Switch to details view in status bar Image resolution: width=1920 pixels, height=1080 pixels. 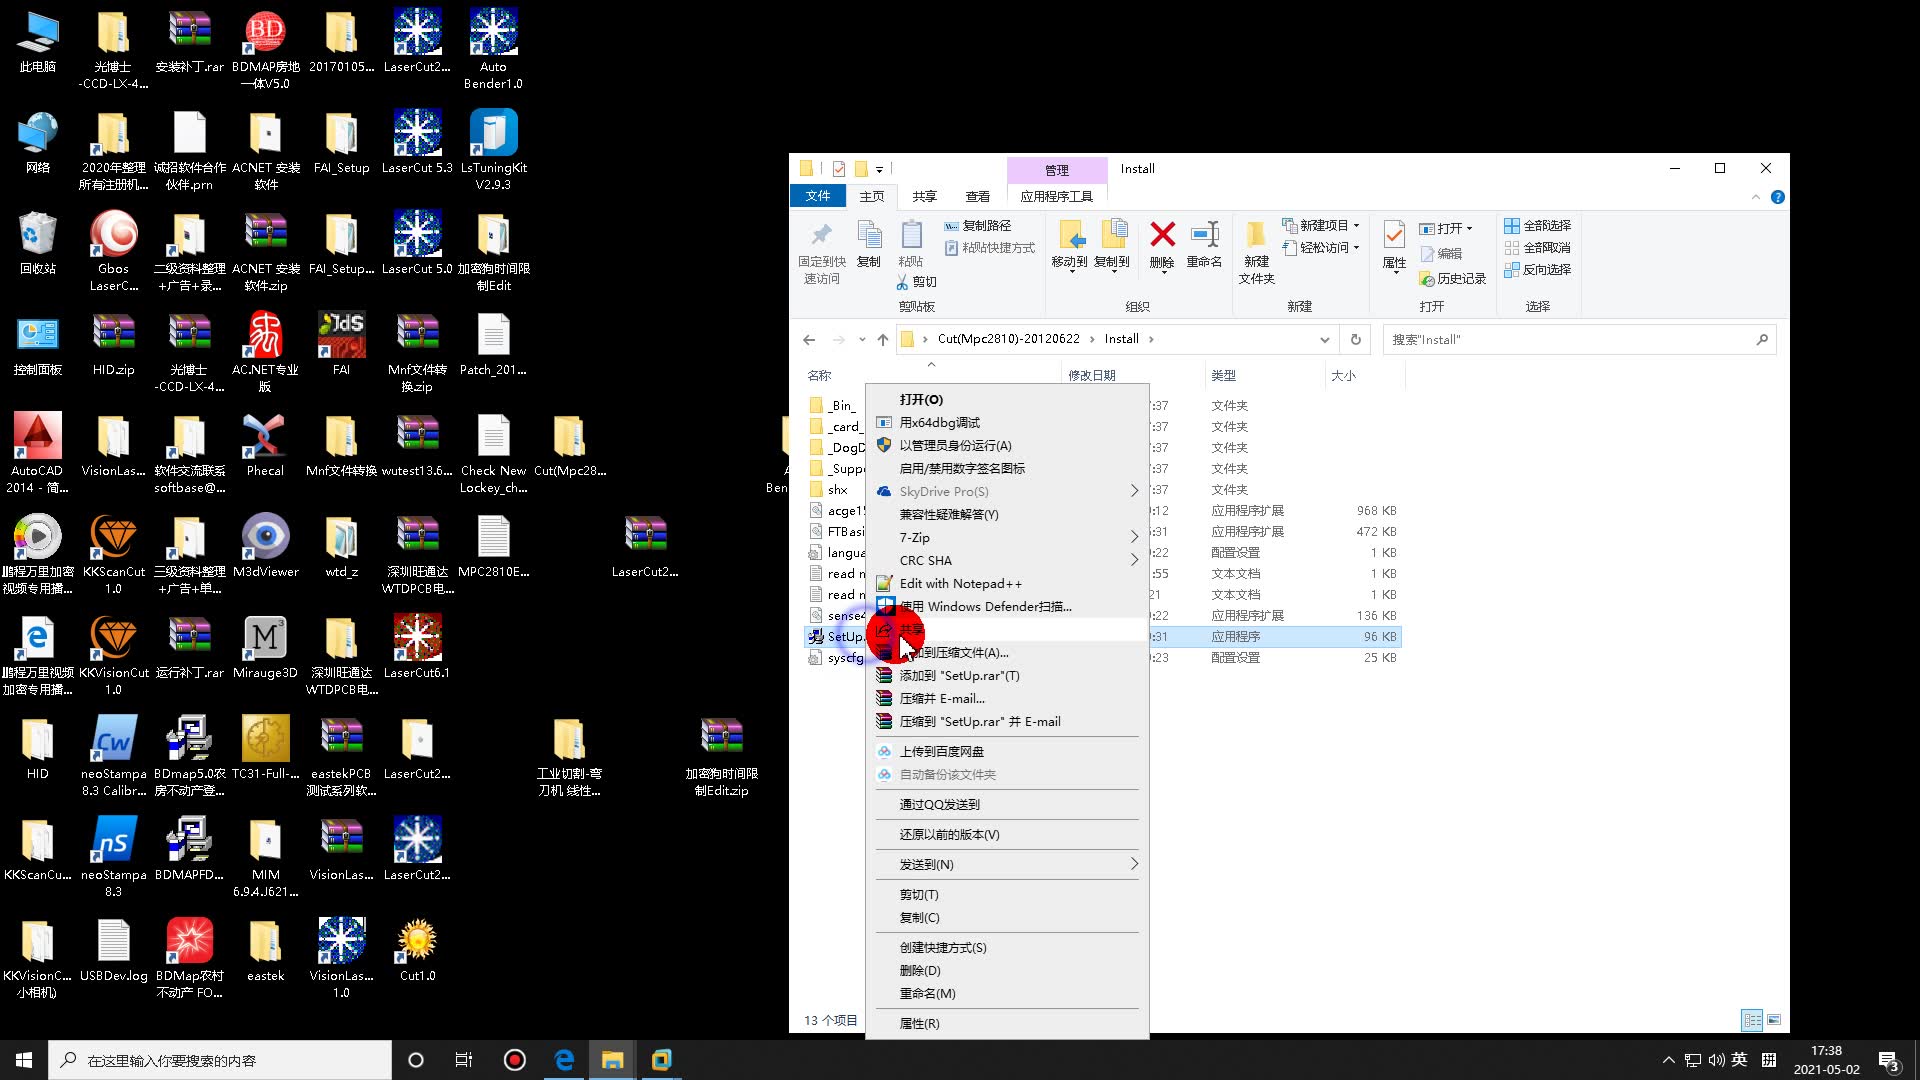1751,1020
